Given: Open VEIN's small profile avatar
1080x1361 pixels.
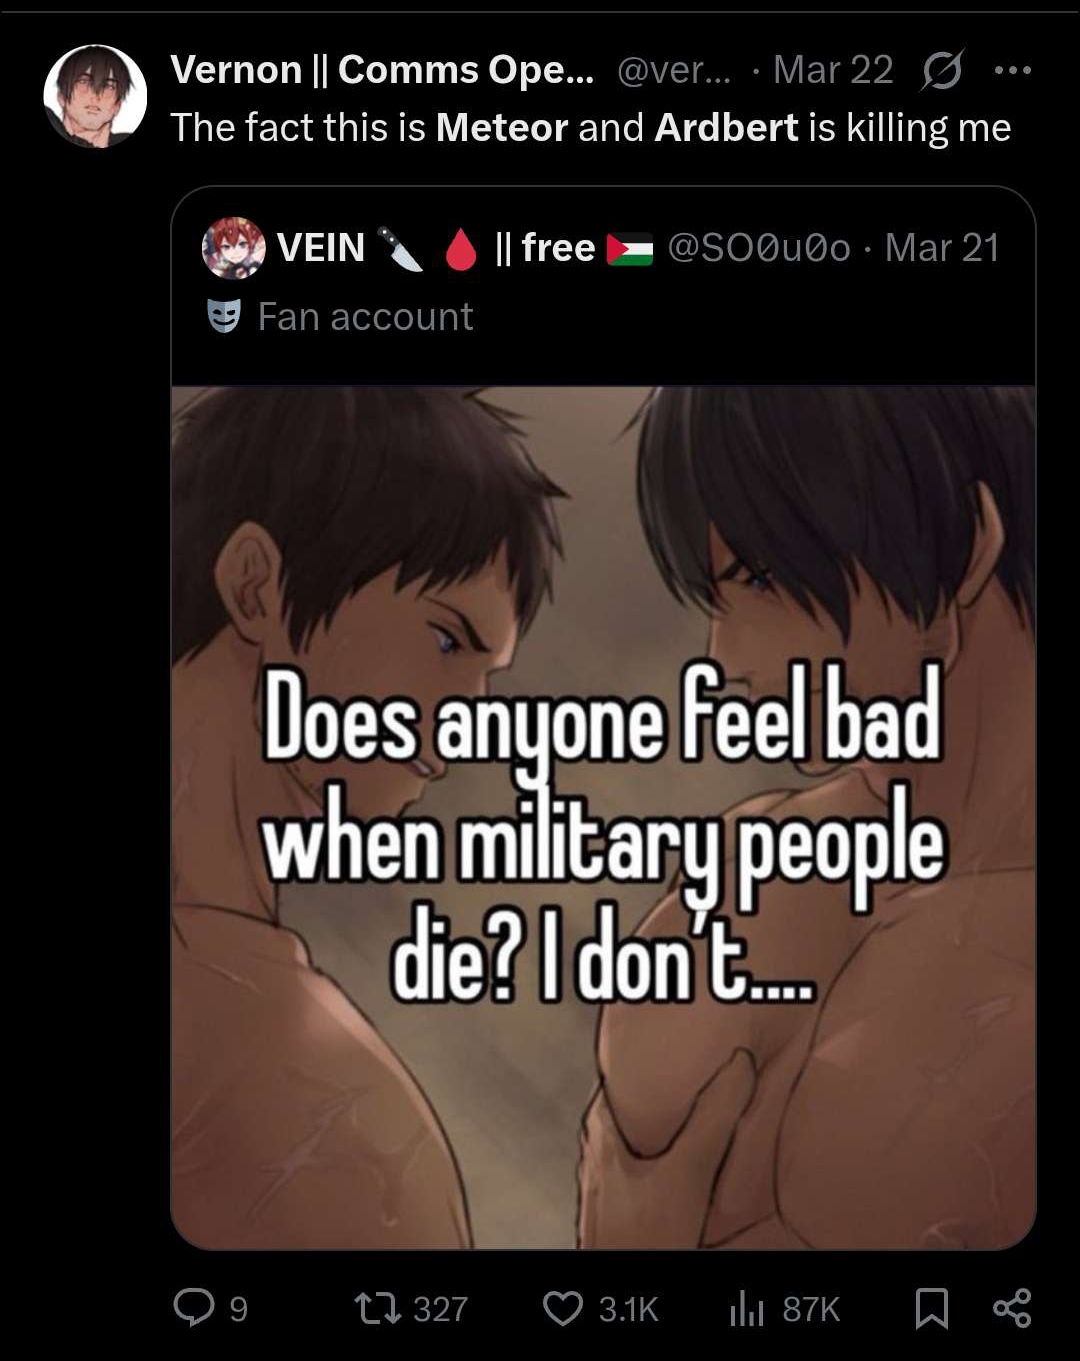Looking at the screenshot, I should (x=233, y=248).
